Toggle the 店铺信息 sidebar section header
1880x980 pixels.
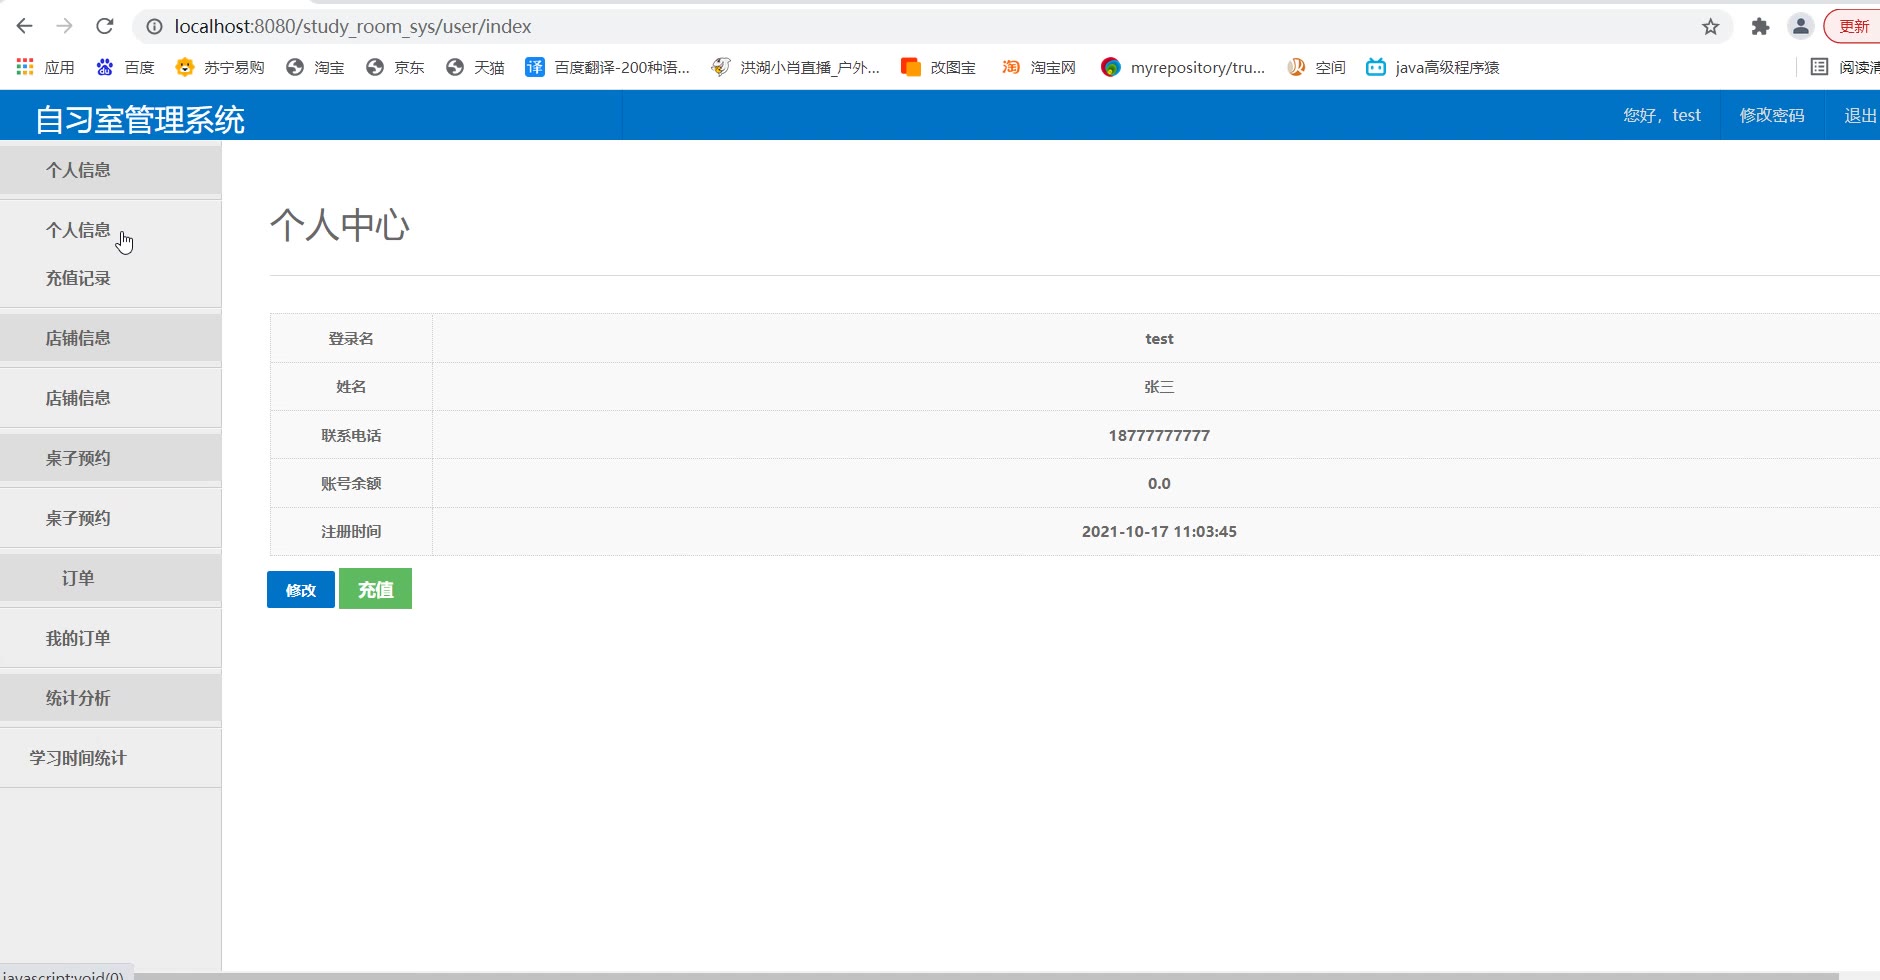coord(110,337)
